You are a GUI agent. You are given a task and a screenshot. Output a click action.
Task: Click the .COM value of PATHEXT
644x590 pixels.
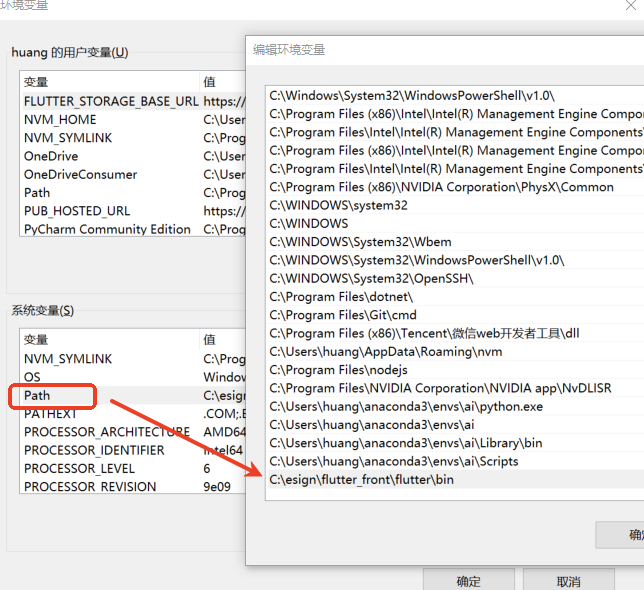pyautogui.click(x=224, y=413)
